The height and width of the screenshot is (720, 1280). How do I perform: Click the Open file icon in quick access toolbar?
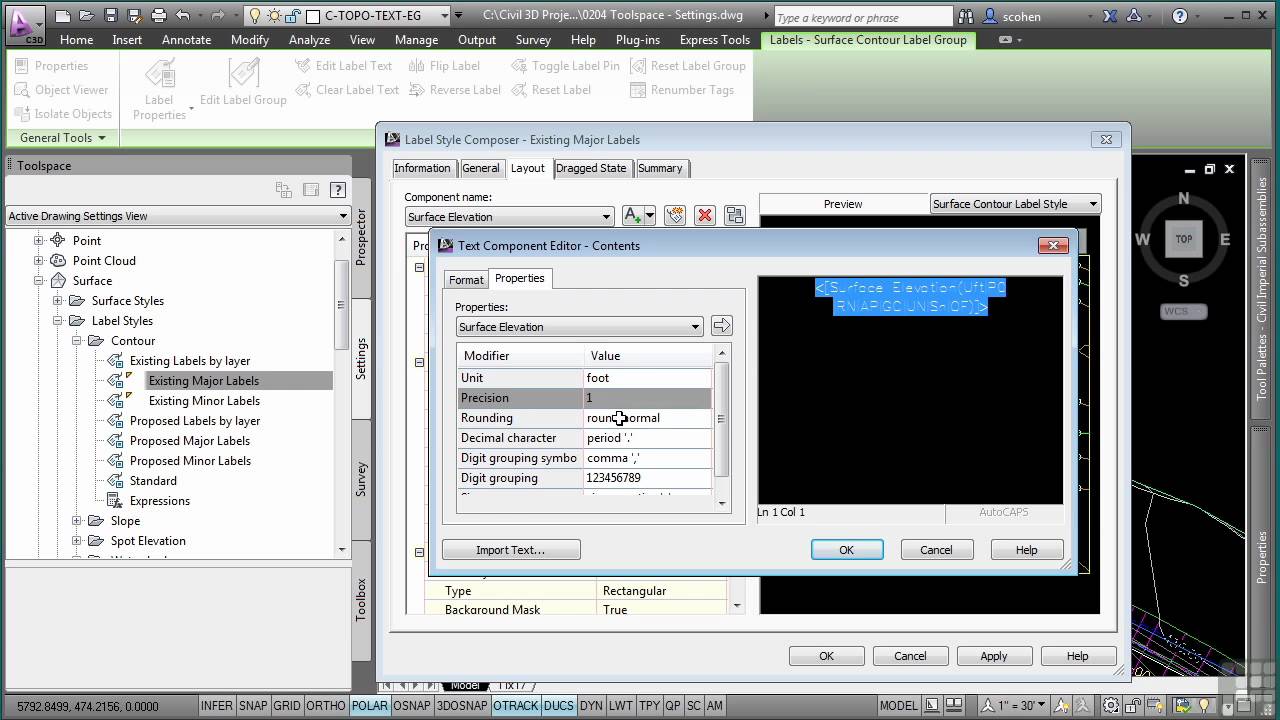[88, 16]
